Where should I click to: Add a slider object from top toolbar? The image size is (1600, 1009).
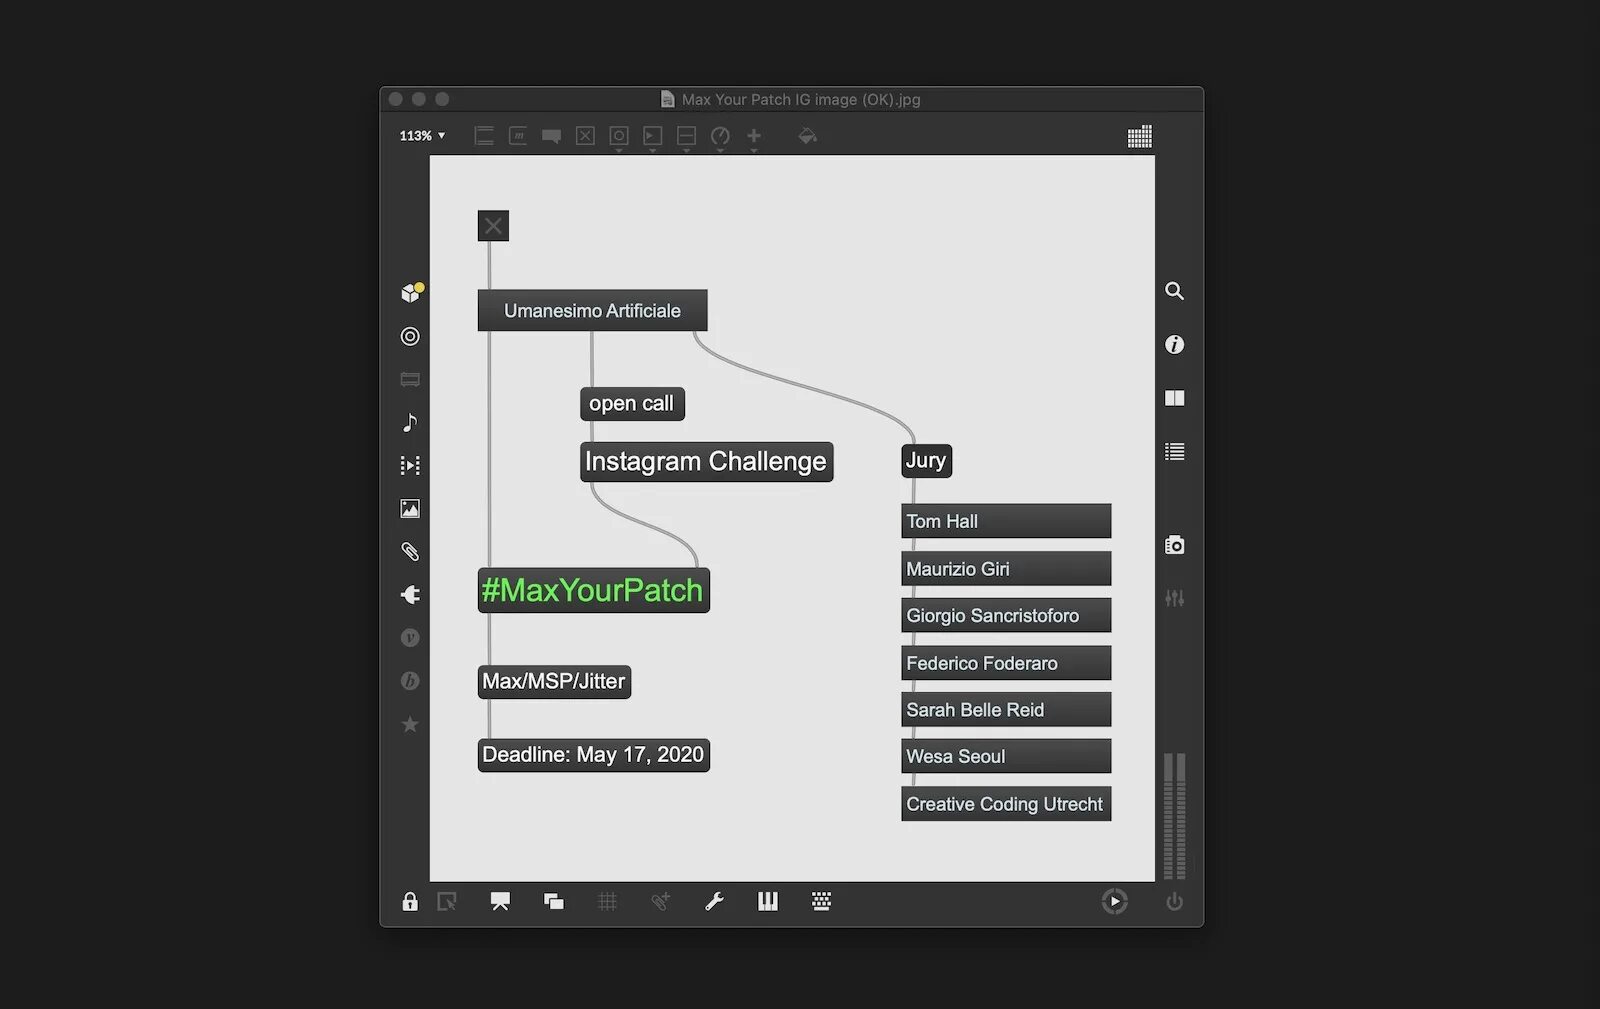coord(686,136)
